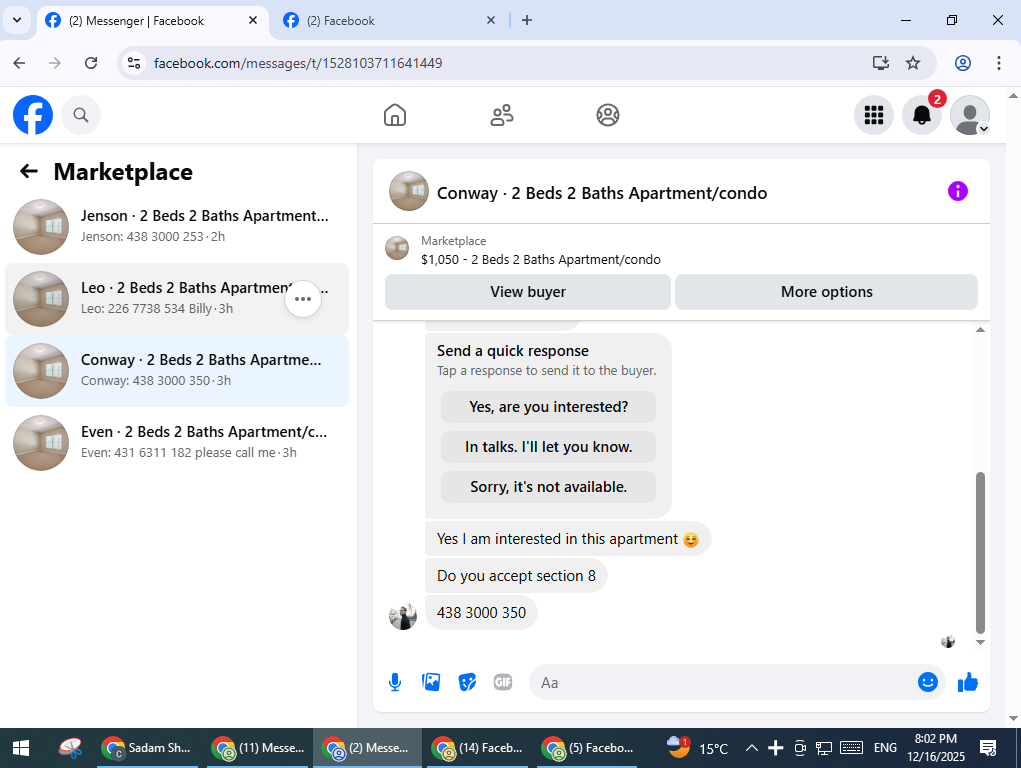Open a new browser tab
This screenshot has height=768, width=1021.
(527, 21)
